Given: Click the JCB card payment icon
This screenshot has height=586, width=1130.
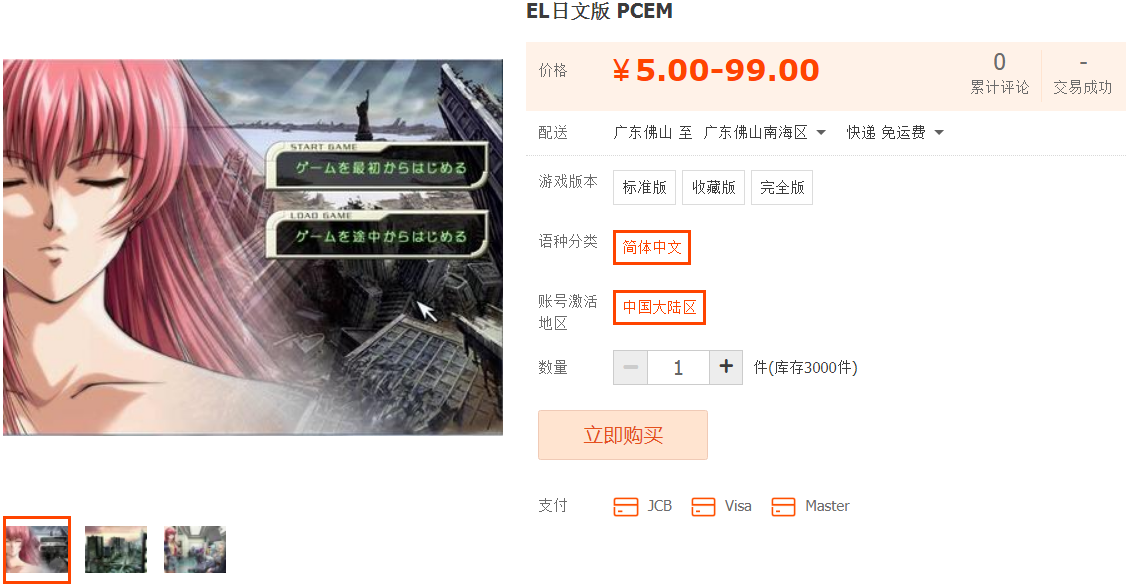Looking at the screenshot, I should tap(626, 507).
